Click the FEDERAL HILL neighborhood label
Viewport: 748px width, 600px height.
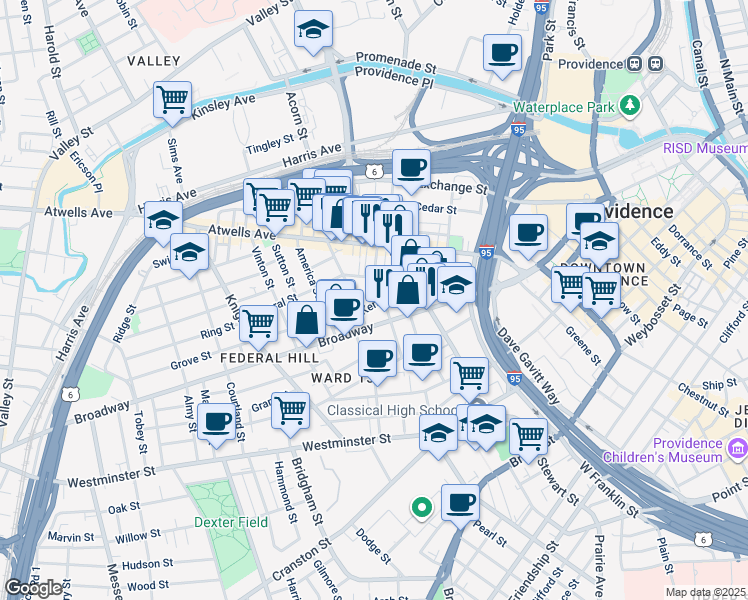(x=270, y=358)
